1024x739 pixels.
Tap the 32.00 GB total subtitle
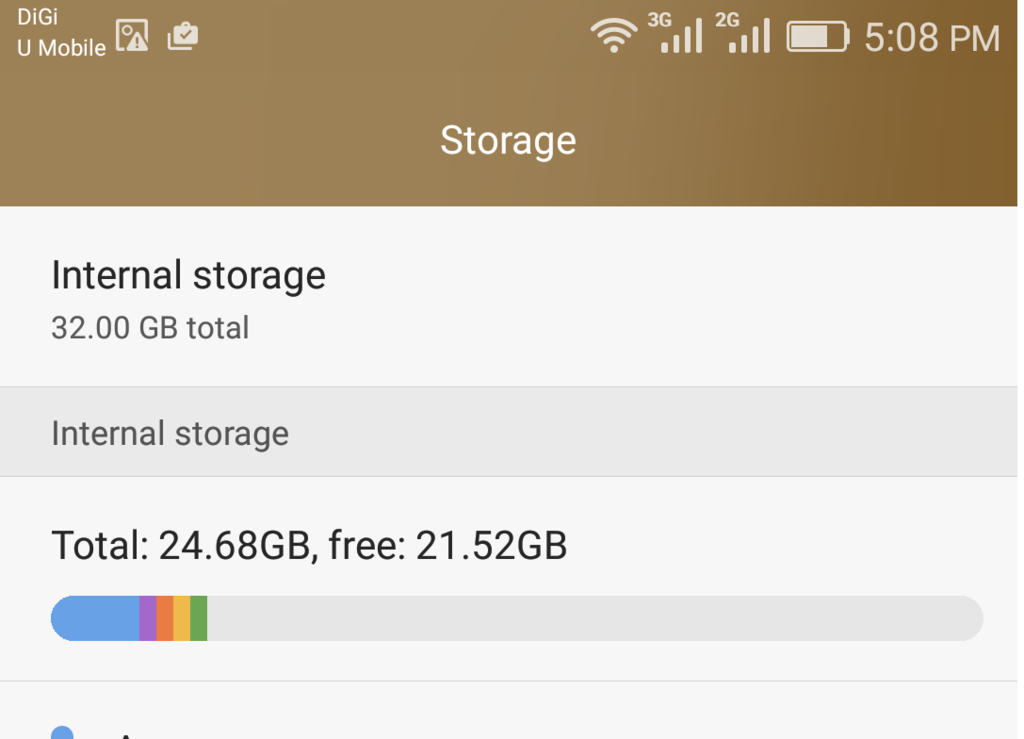point(150,328)
